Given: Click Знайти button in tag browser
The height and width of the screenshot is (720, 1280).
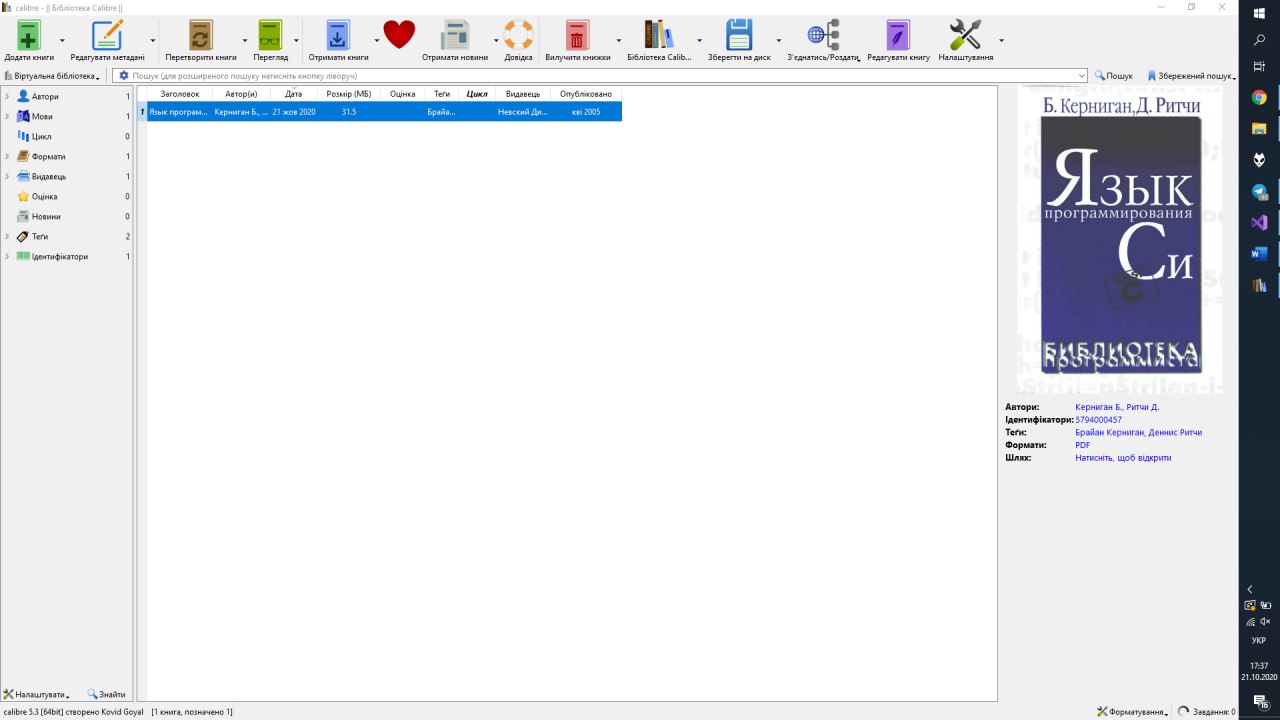Looking at the screenshot, I should [x=106, y=694].
